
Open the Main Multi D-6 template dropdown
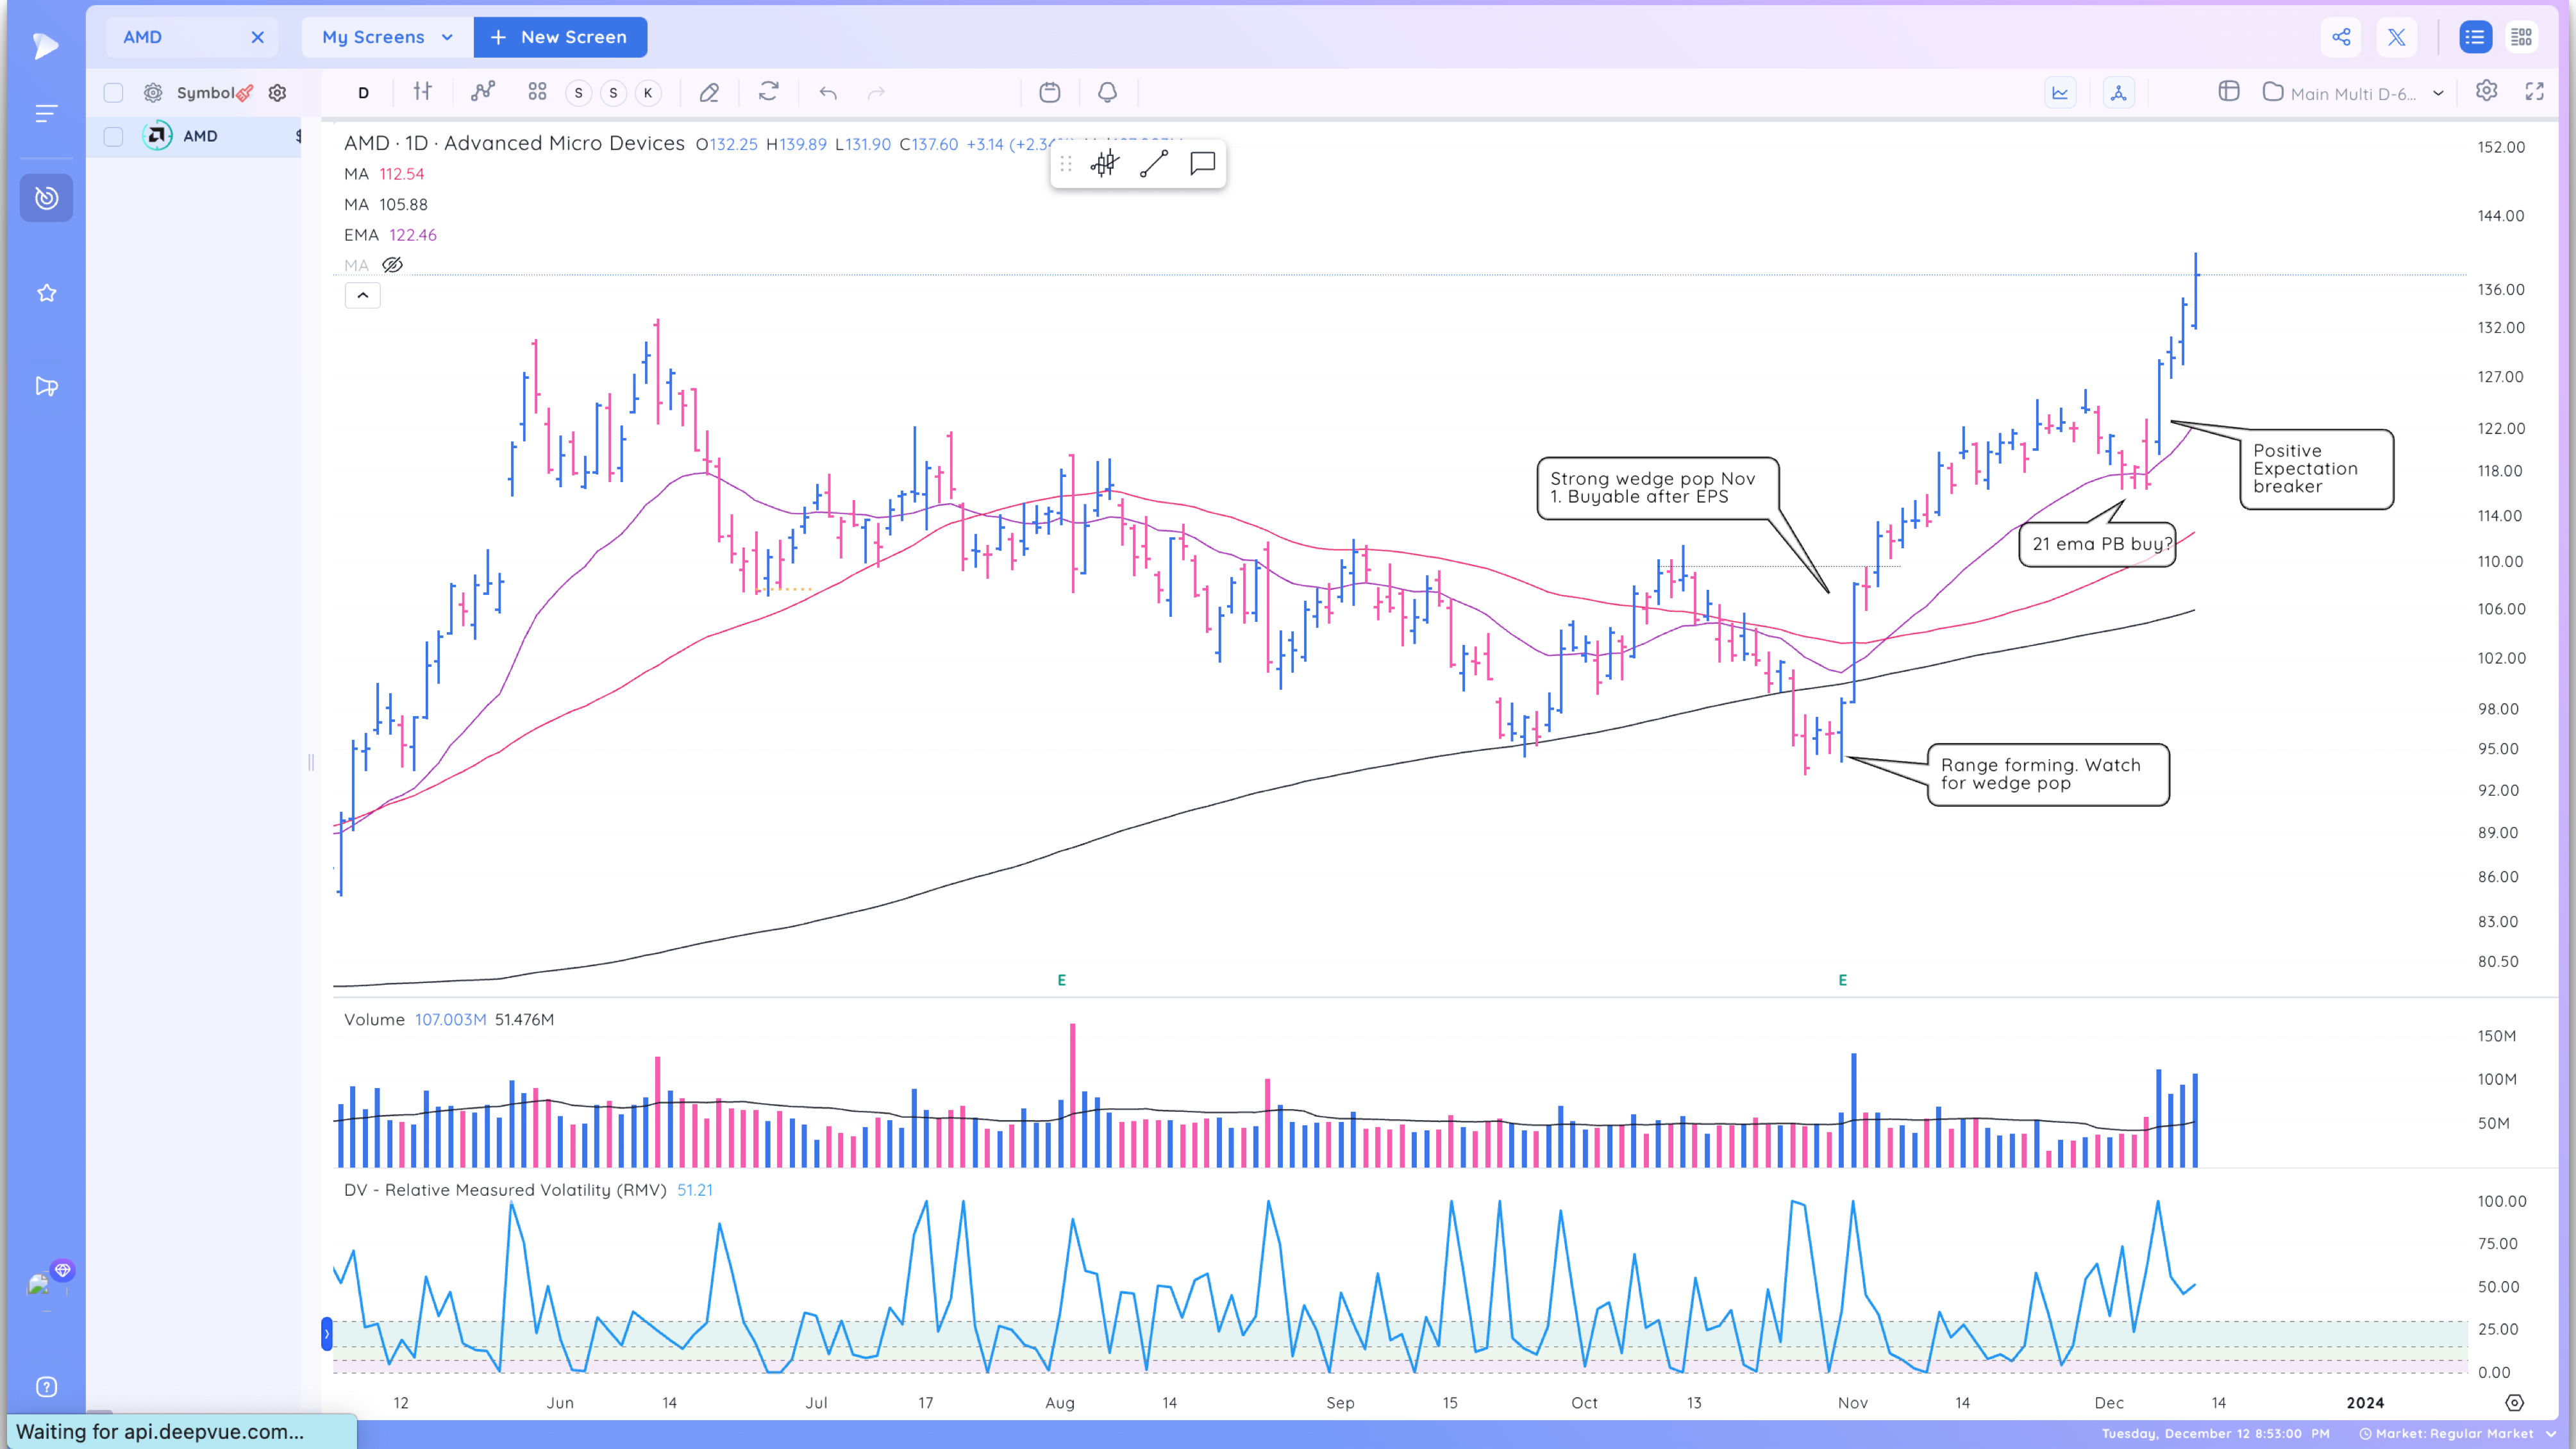[x=2355, y=93]
